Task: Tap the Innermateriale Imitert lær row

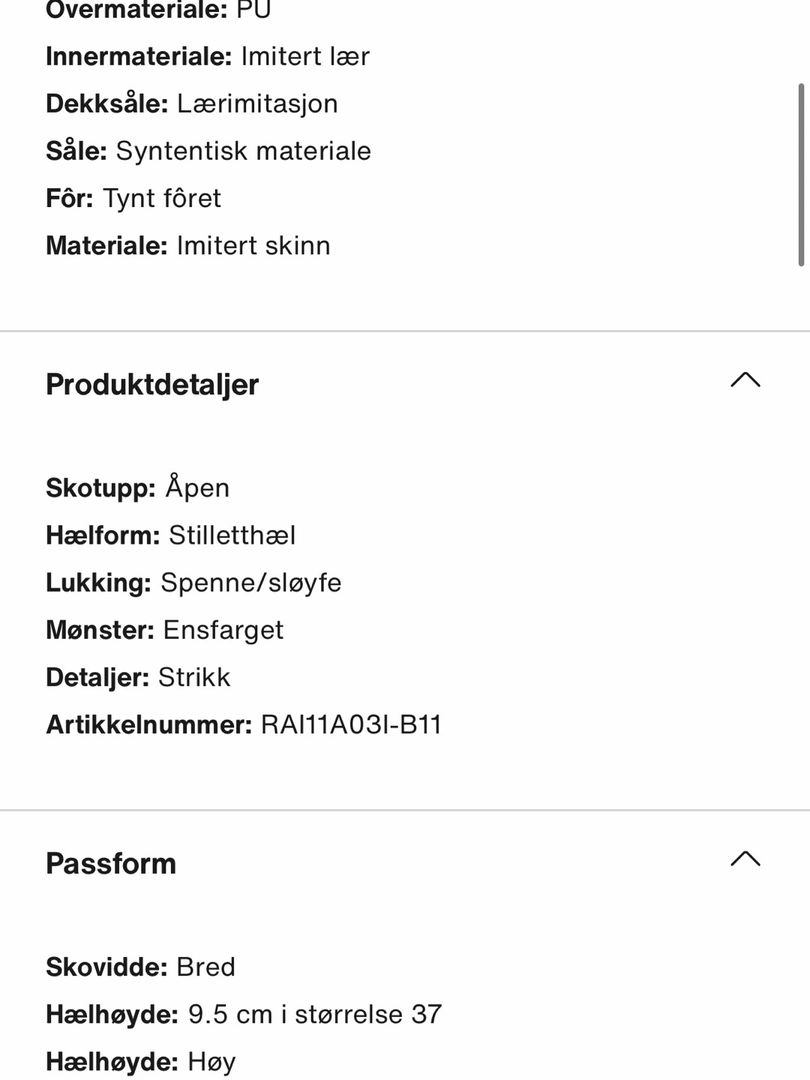Action: click(x=207, y=56)
